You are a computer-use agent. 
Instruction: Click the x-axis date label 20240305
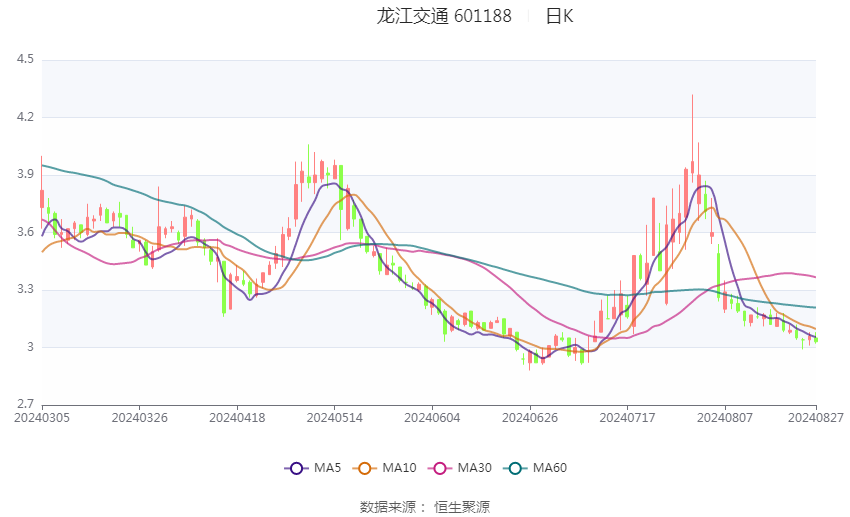tap(42, 418)
